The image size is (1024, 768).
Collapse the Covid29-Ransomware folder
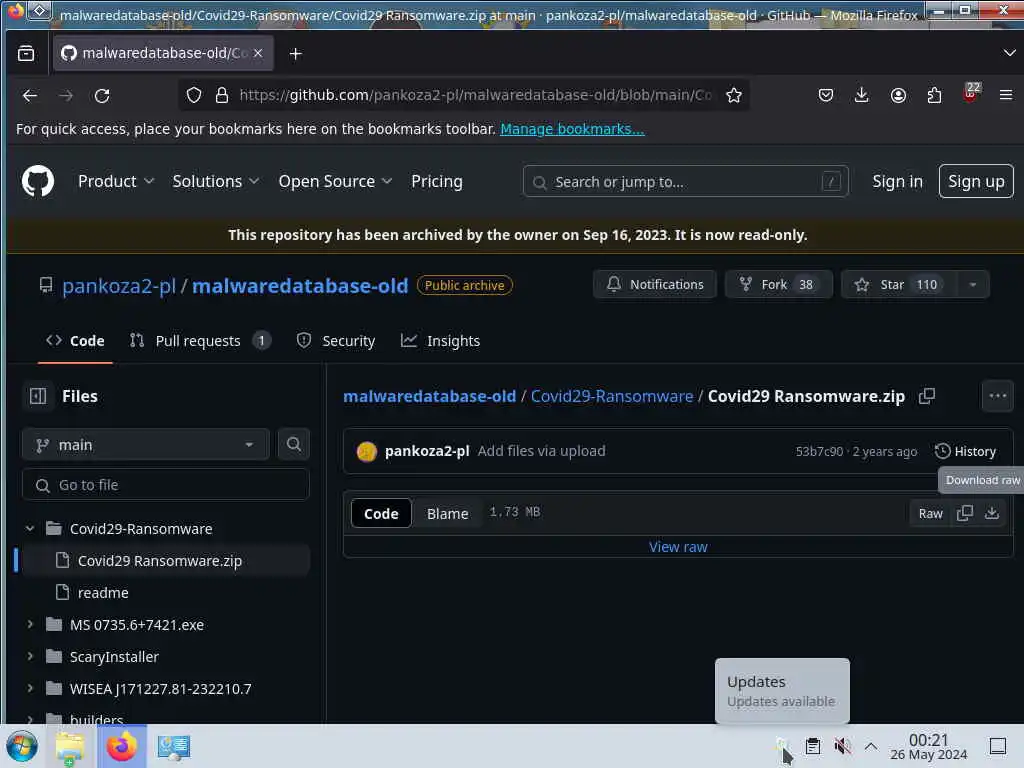(29, 528)
